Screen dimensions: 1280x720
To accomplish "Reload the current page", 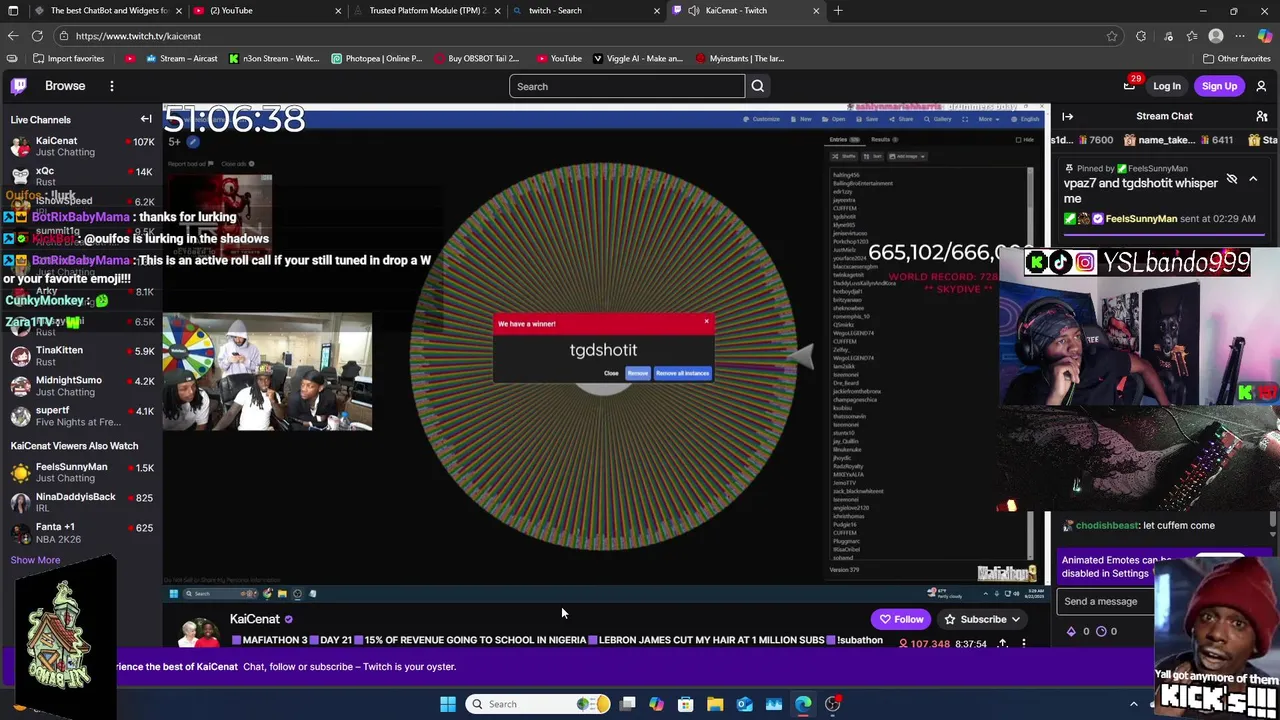I will [x=37, y=36].
